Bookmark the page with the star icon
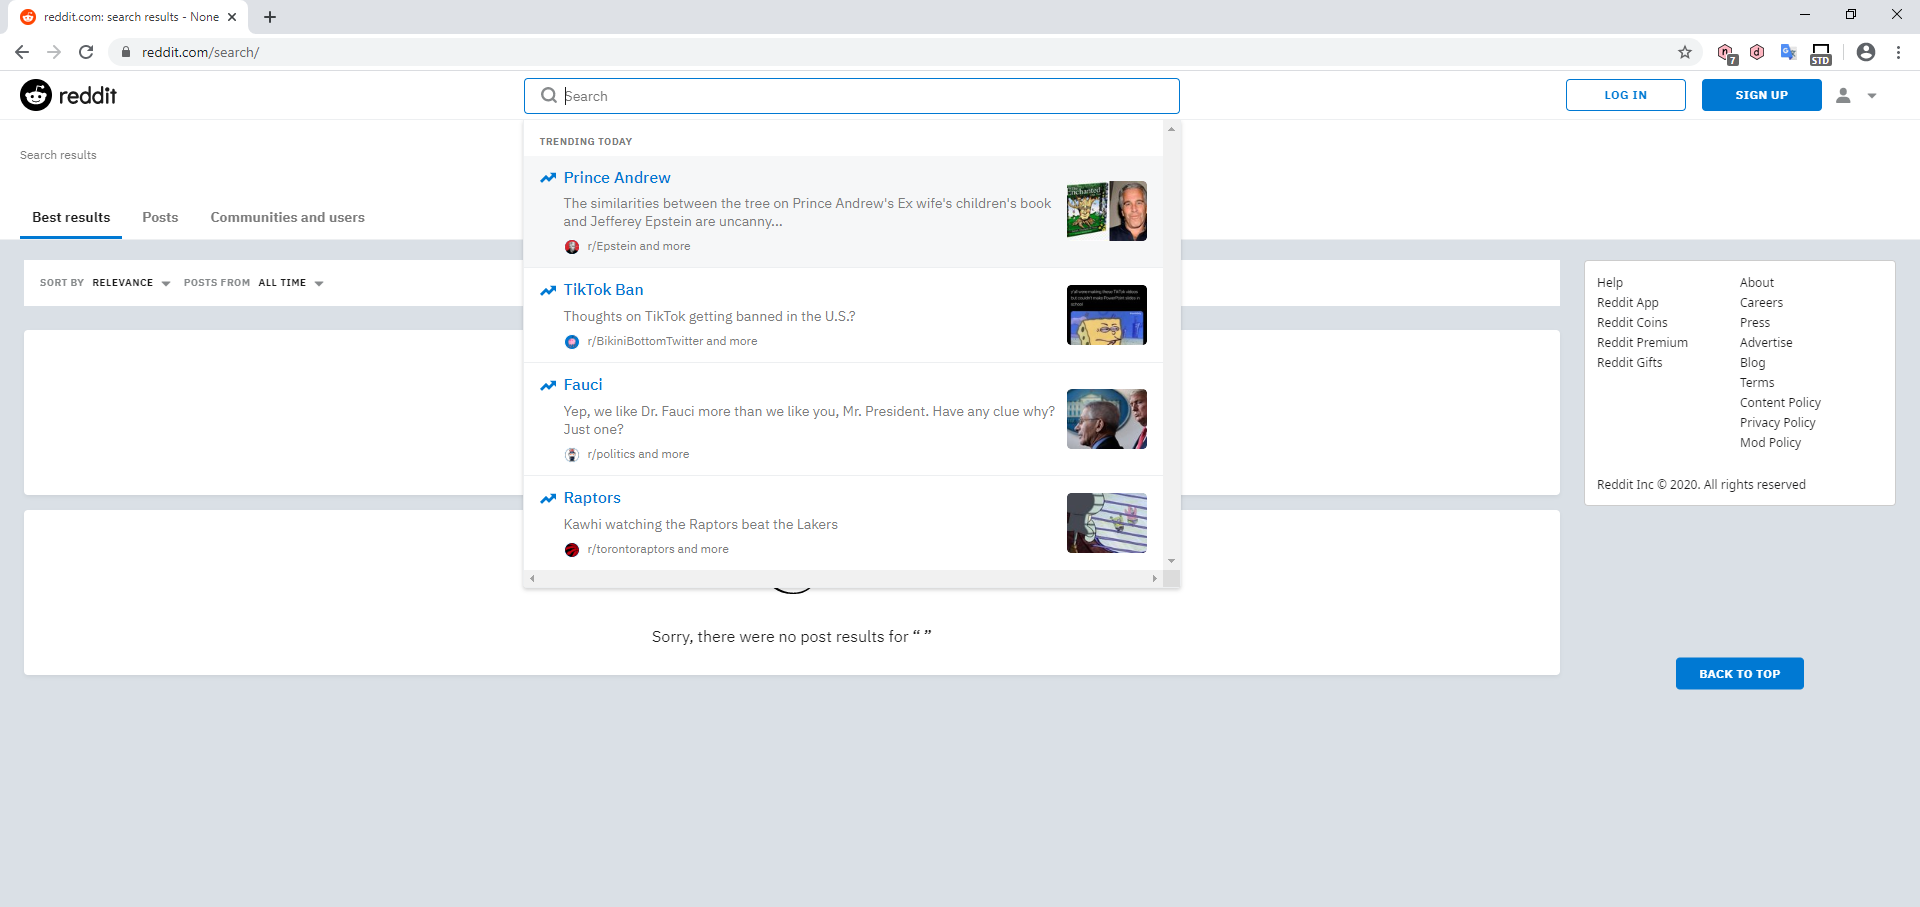Image resolution: width=1920 pixels, height=907 pixels. tap(1685, 52)
